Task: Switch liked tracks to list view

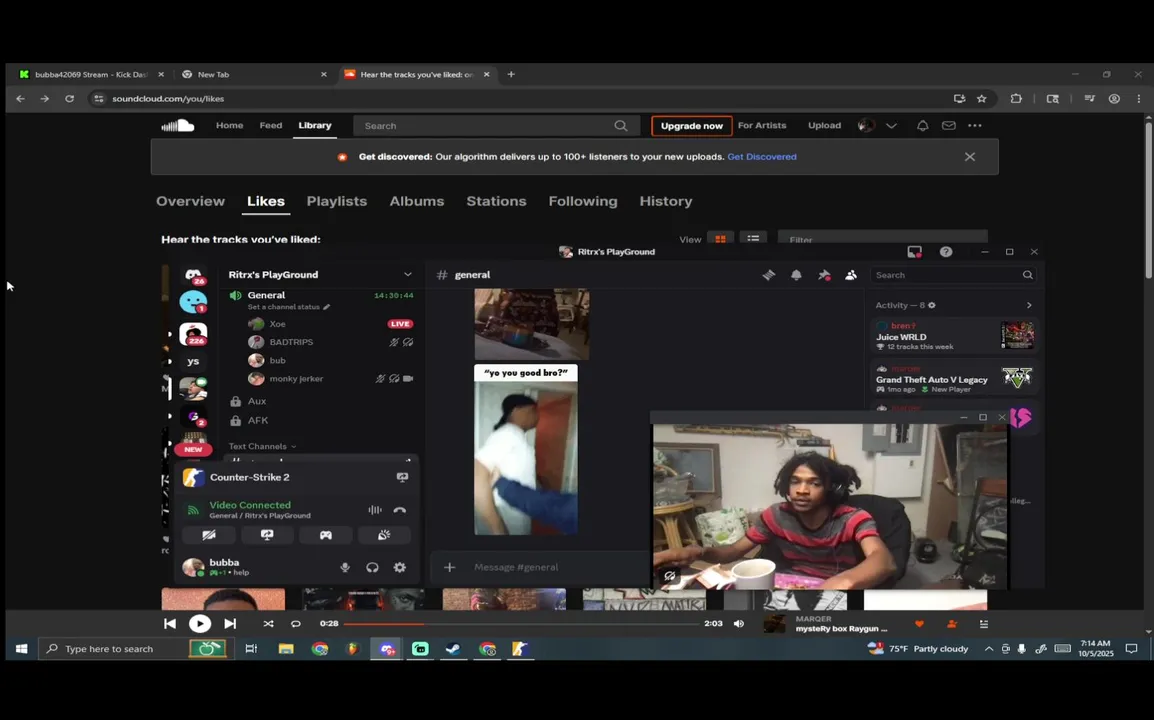Action: coord(753,239)
